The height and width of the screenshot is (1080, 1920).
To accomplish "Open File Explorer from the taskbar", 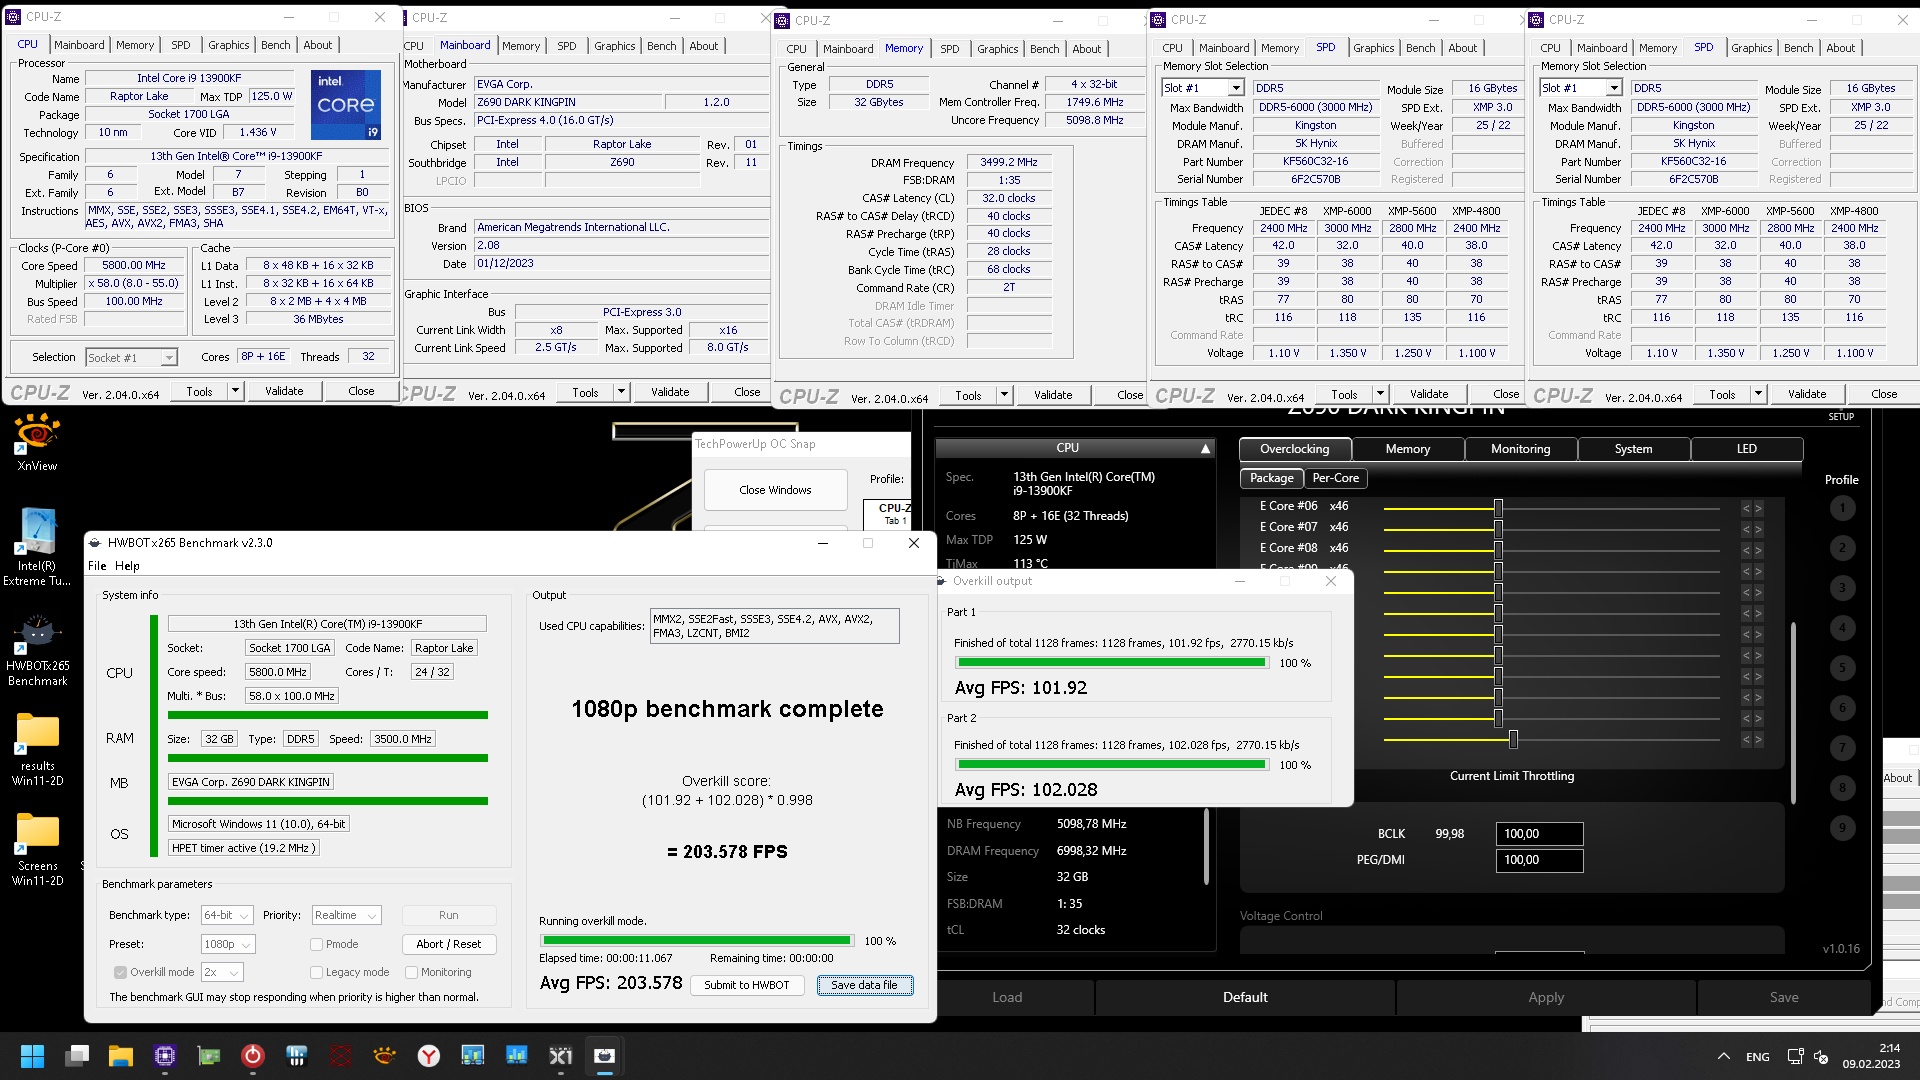I will click(x=121, y=1056).
